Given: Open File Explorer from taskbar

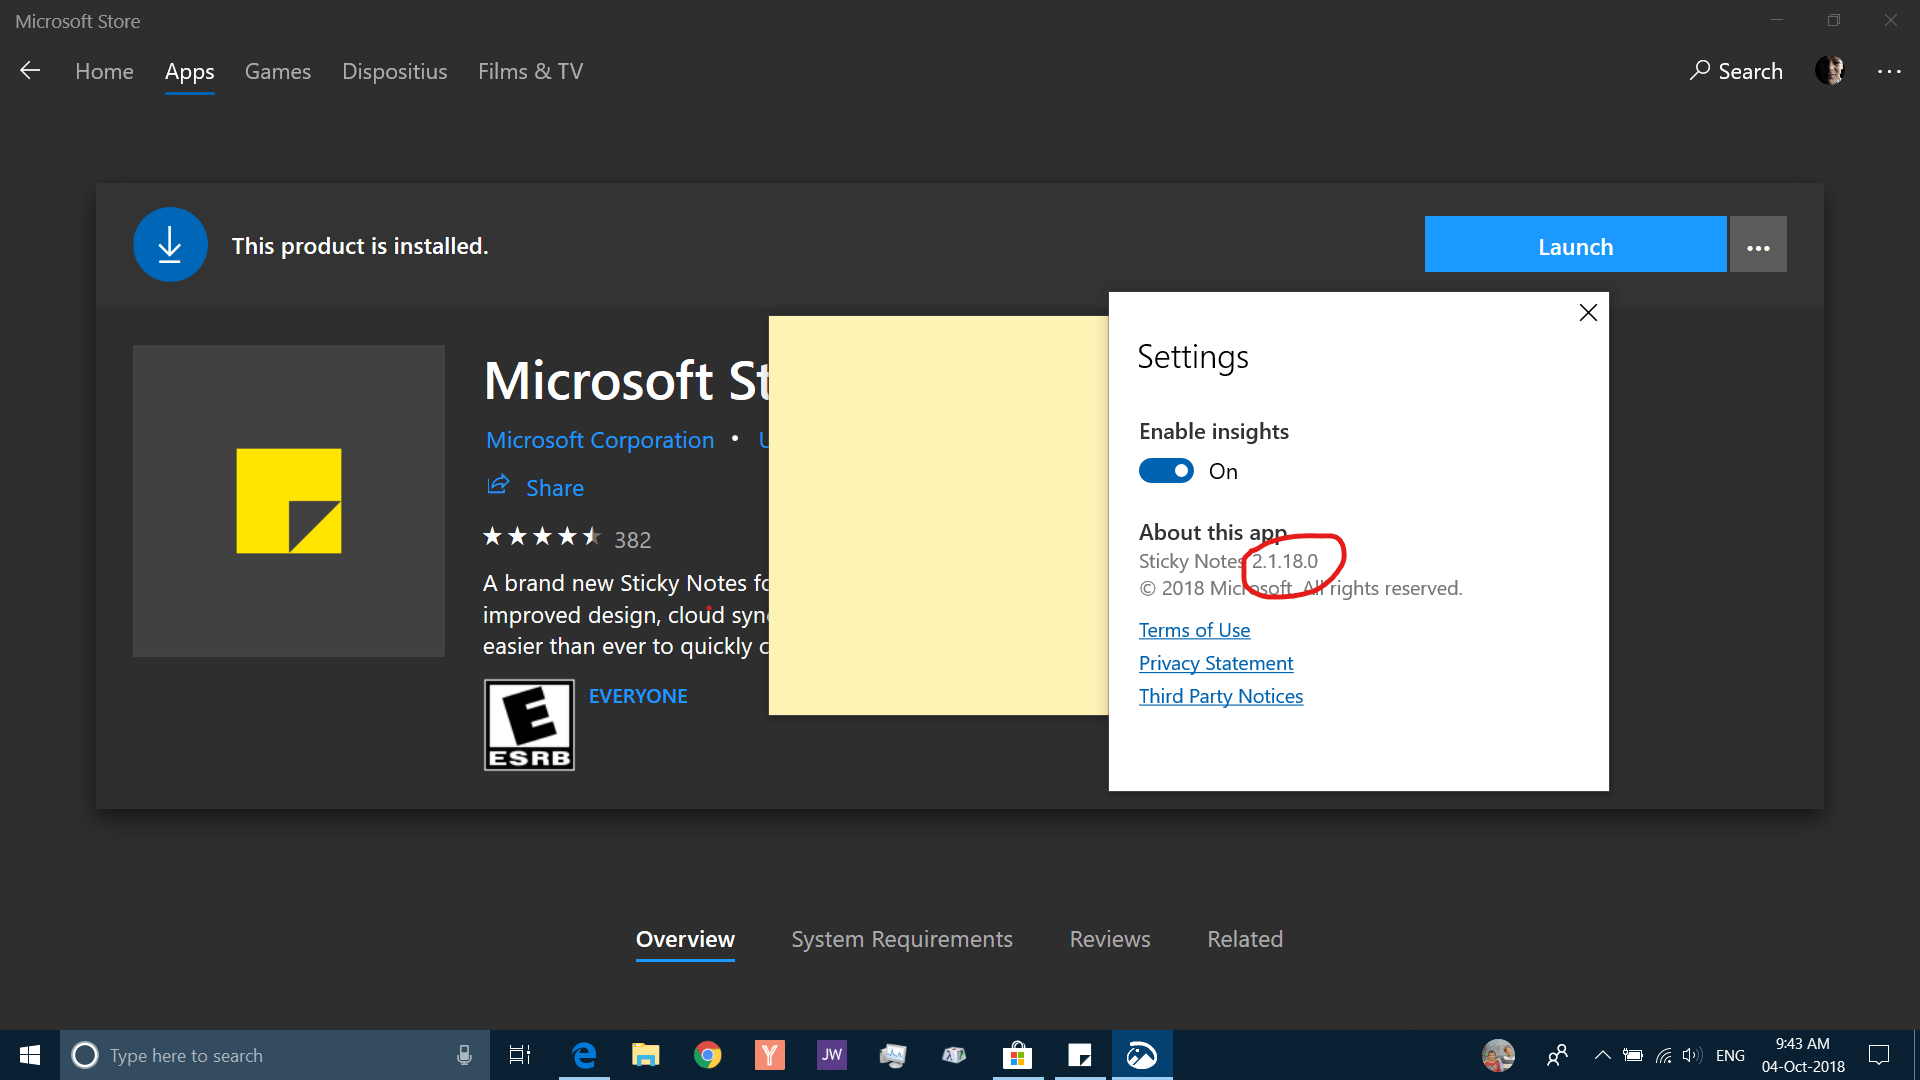Looking at the screenshot, I should [x=646, y=1055].
